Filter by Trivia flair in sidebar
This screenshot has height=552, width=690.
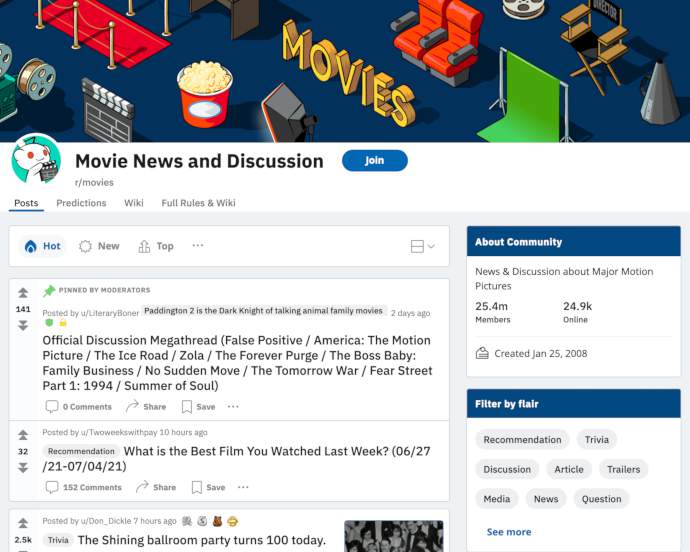point(597,440)
